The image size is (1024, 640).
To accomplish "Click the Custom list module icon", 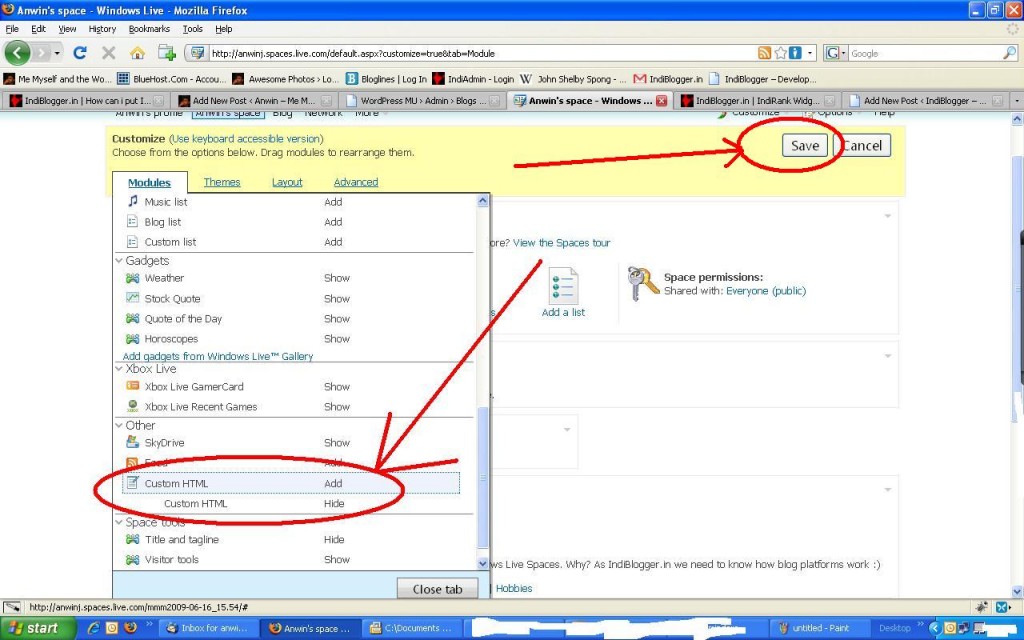I will pos(133,242).
